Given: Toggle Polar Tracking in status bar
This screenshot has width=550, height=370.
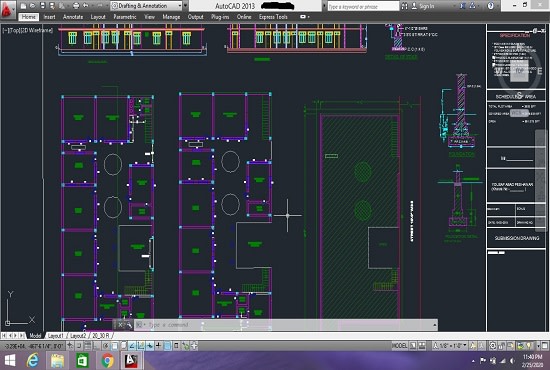Looking at the screenshot, I should coord(105,346).
